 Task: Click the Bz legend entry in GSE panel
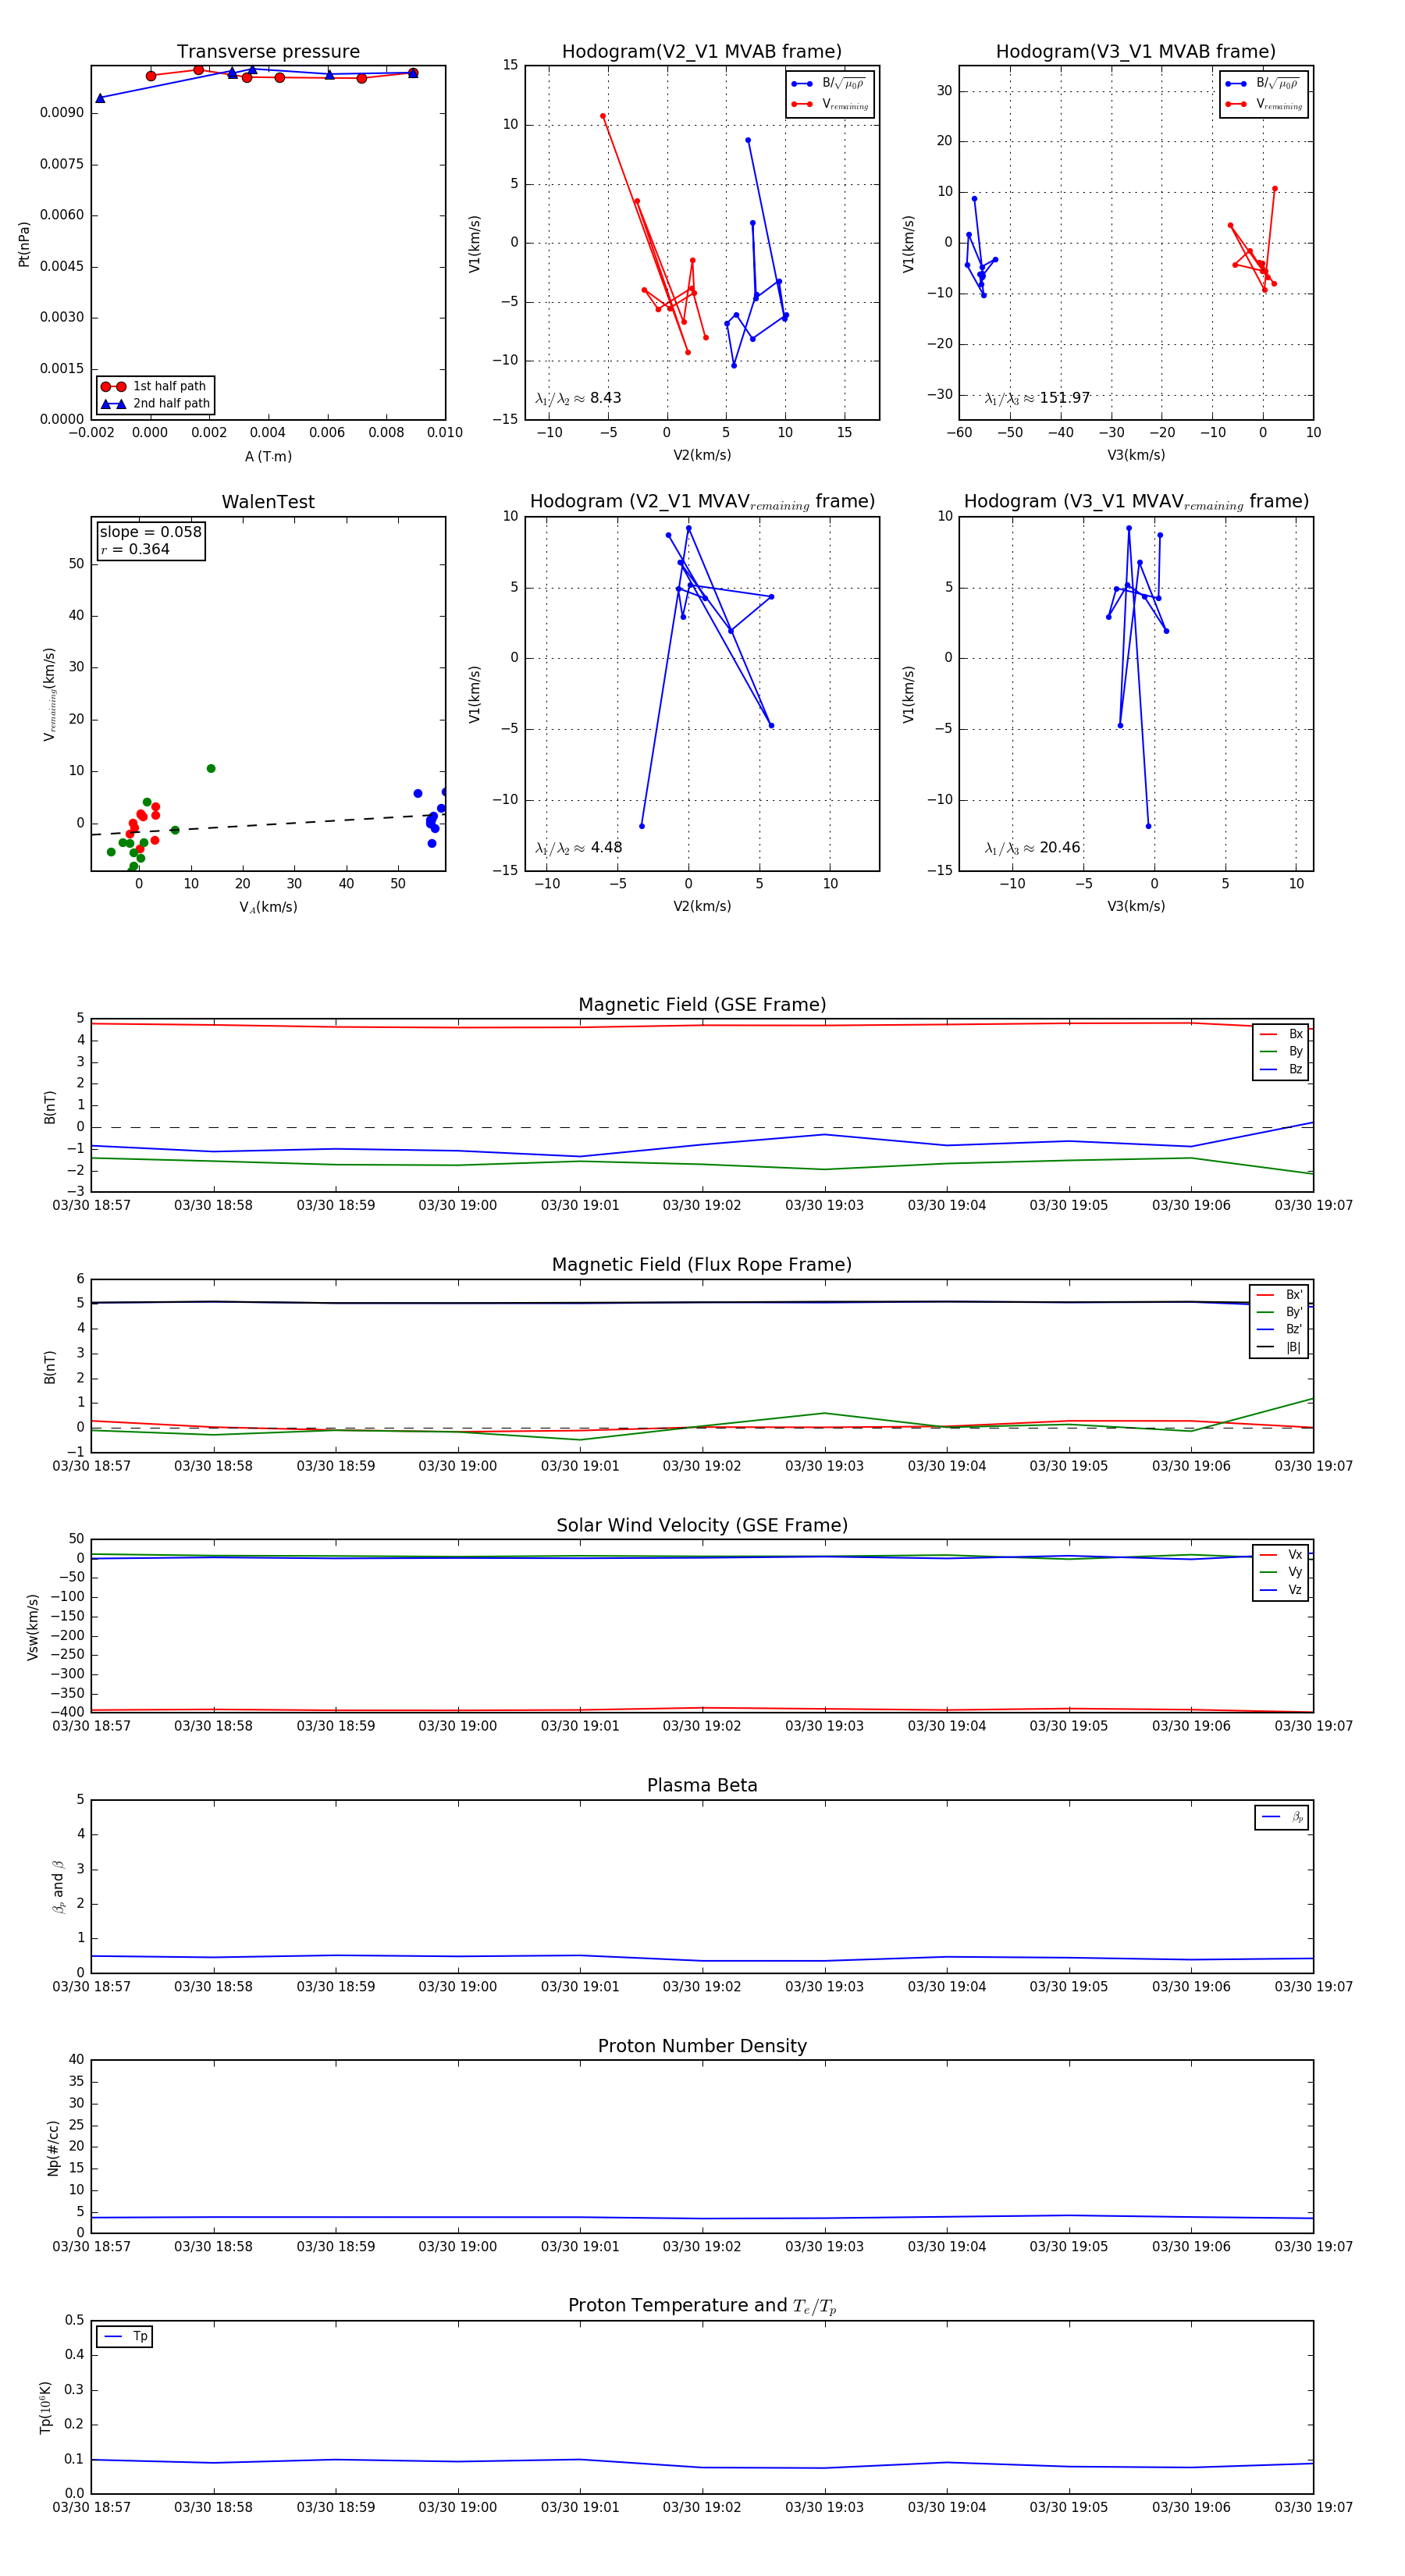[x=1281, y=1070]
